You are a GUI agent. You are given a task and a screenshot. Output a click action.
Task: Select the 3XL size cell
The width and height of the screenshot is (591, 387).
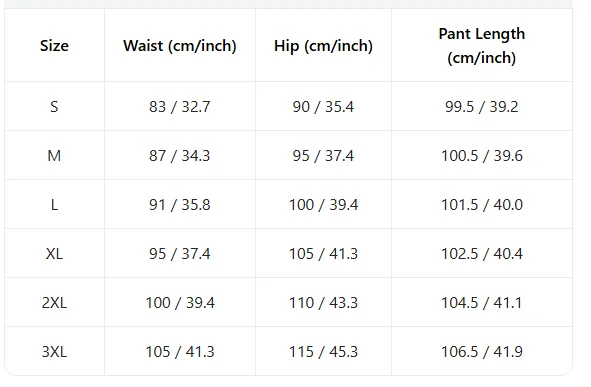tap(54, 352)
